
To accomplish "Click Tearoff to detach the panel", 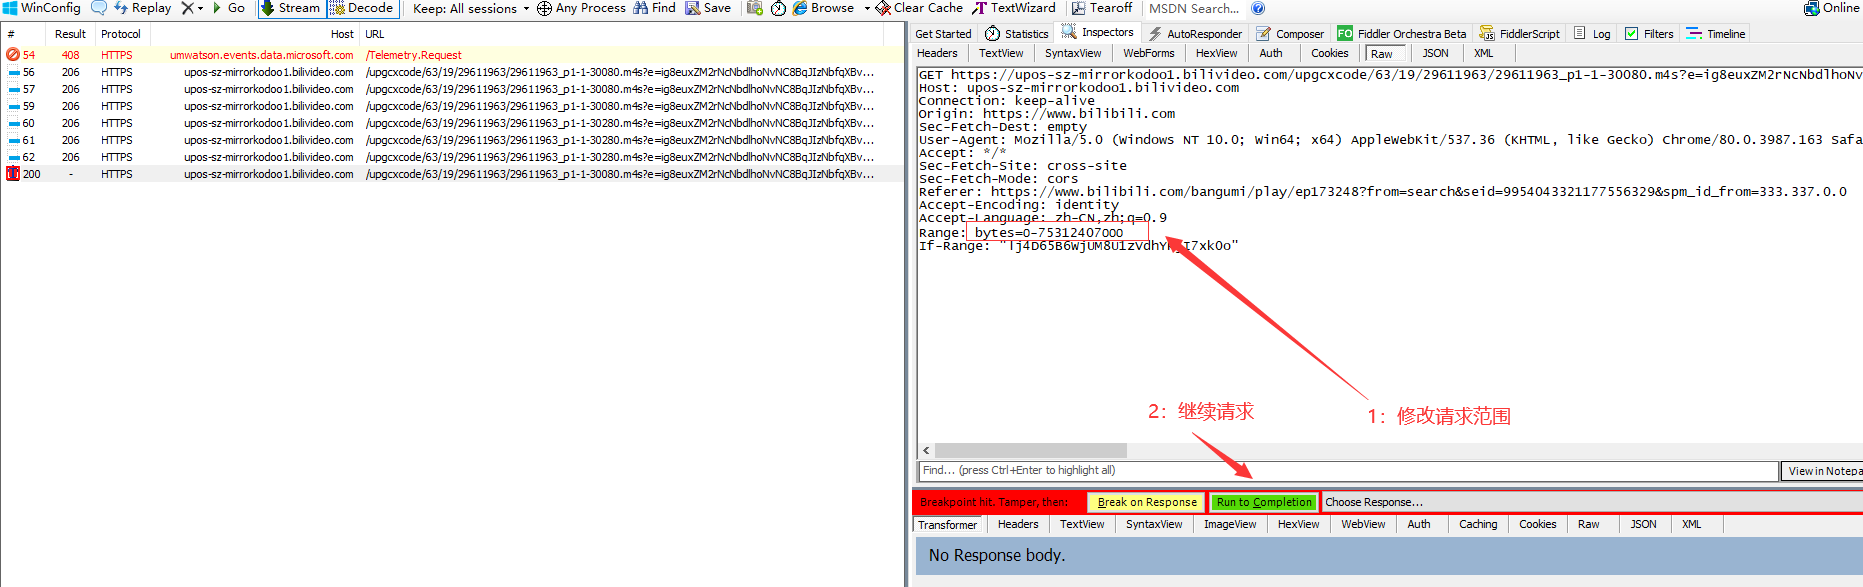I will click(x=1102, y=8).
